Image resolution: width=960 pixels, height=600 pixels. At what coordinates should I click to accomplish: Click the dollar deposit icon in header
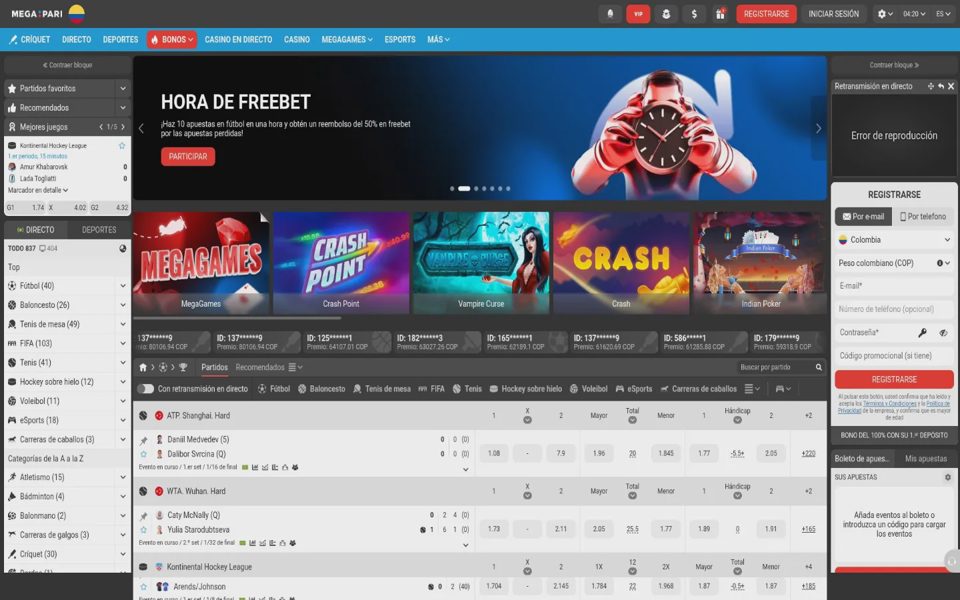694,14
